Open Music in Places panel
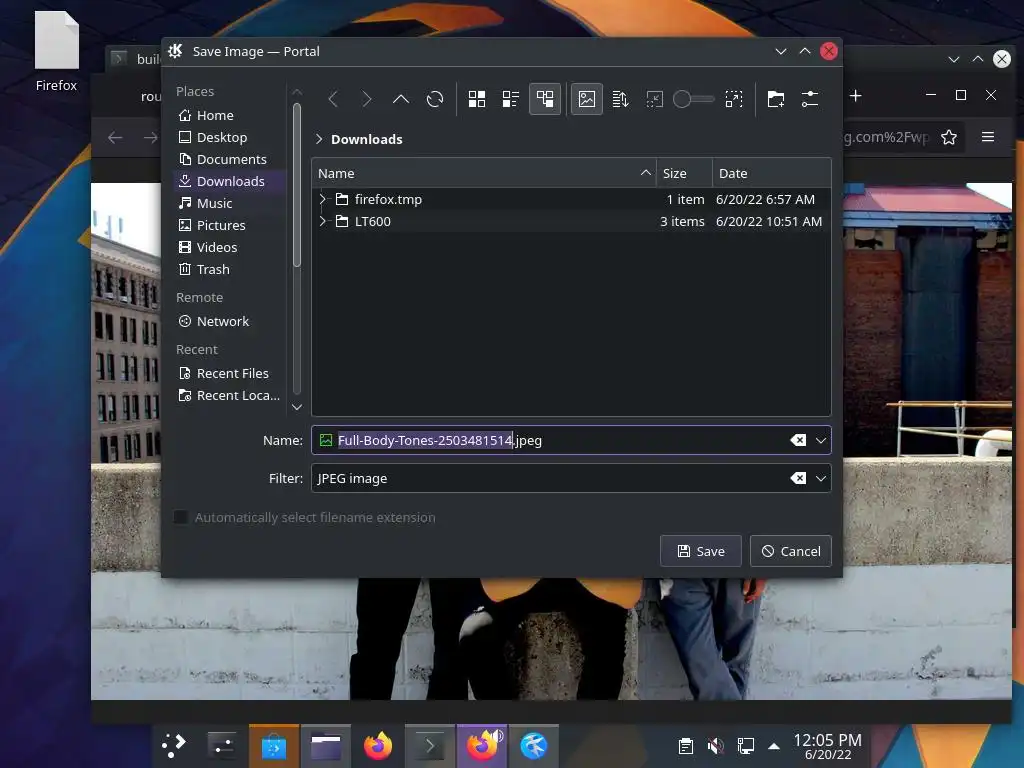Viewport: 1024px width, 768px height. (229, 204)
